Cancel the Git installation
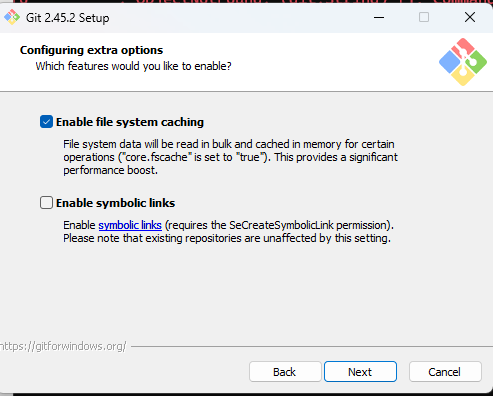 click(445, 372)
